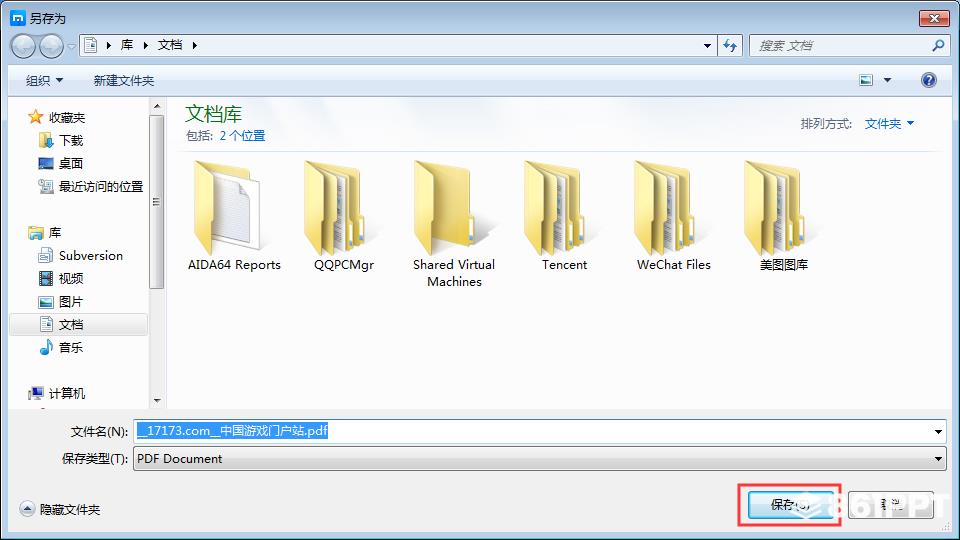Open 下载 in favorites

[61, 140]
